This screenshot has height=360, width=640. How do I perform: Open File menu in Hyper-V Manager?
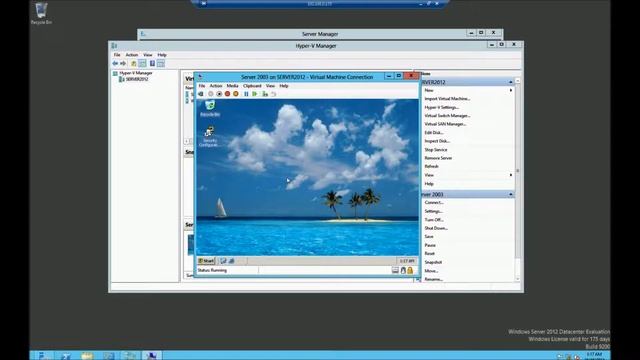(117, 55)
